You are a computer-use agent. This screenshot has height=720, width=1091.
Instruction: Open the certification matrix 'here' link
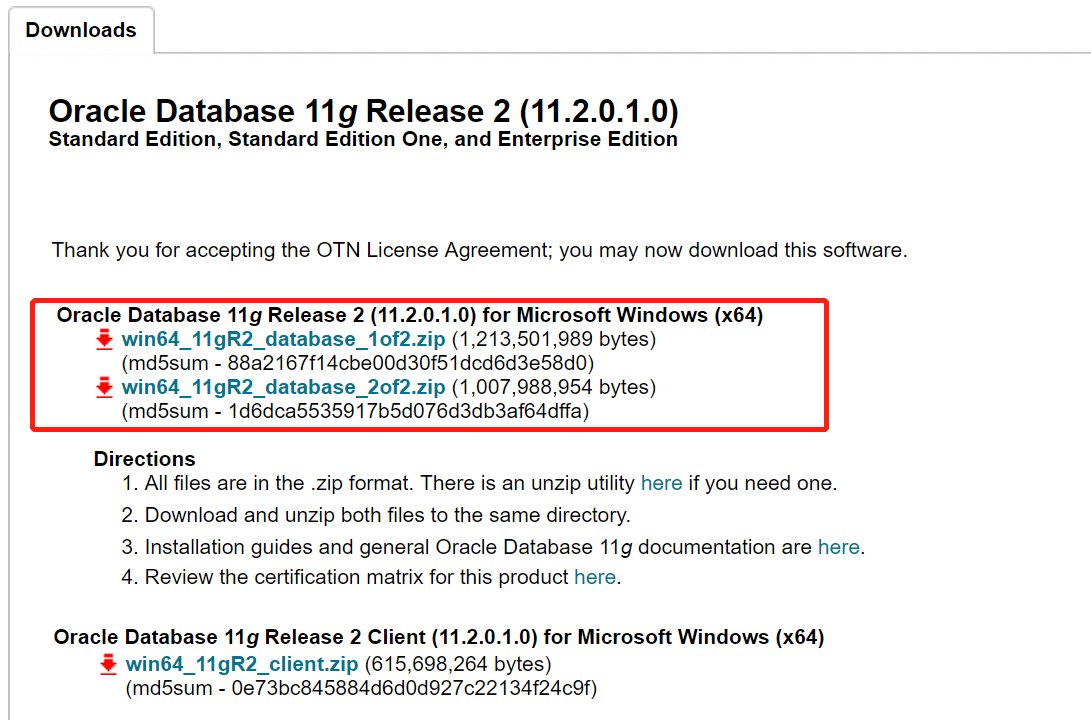[x=595, y=578]
